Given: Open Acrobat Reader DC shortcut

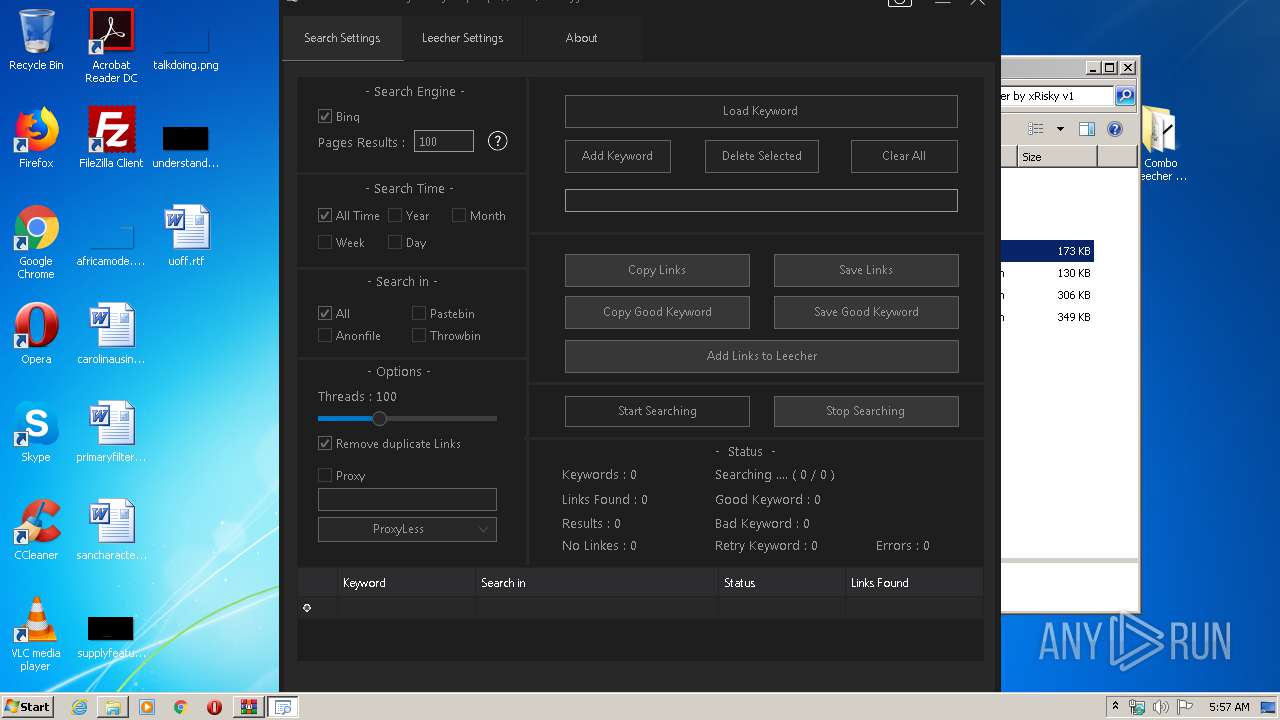Looking at the screenshot, I should 111,46.
